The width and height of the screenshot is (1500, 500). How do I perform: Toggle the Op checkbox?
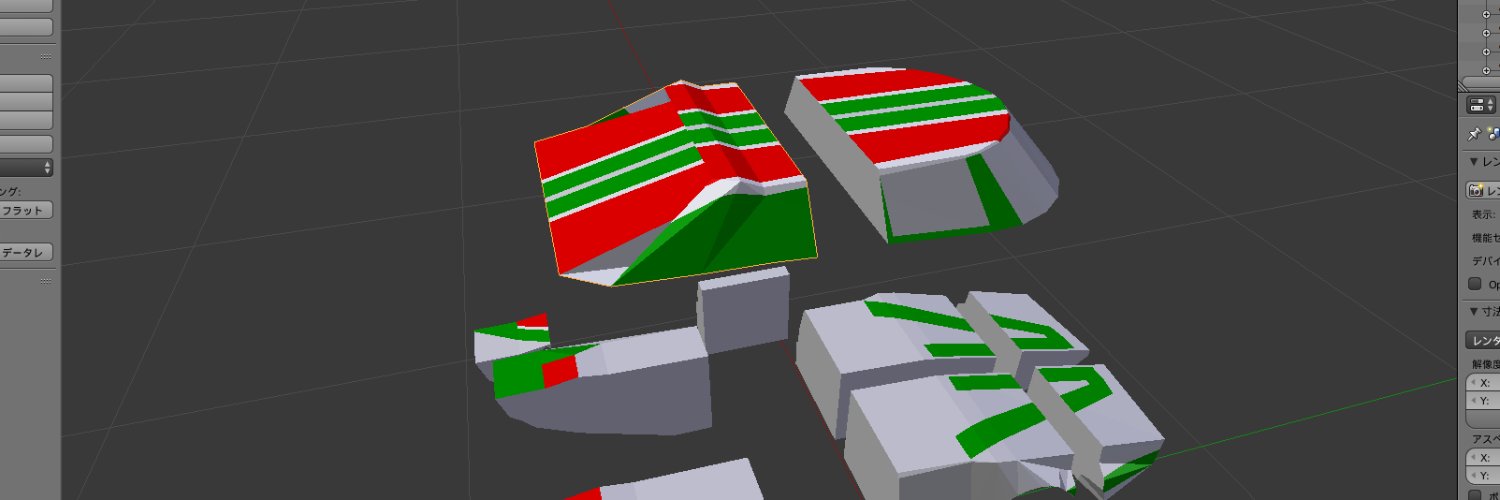pos(1474,284)
